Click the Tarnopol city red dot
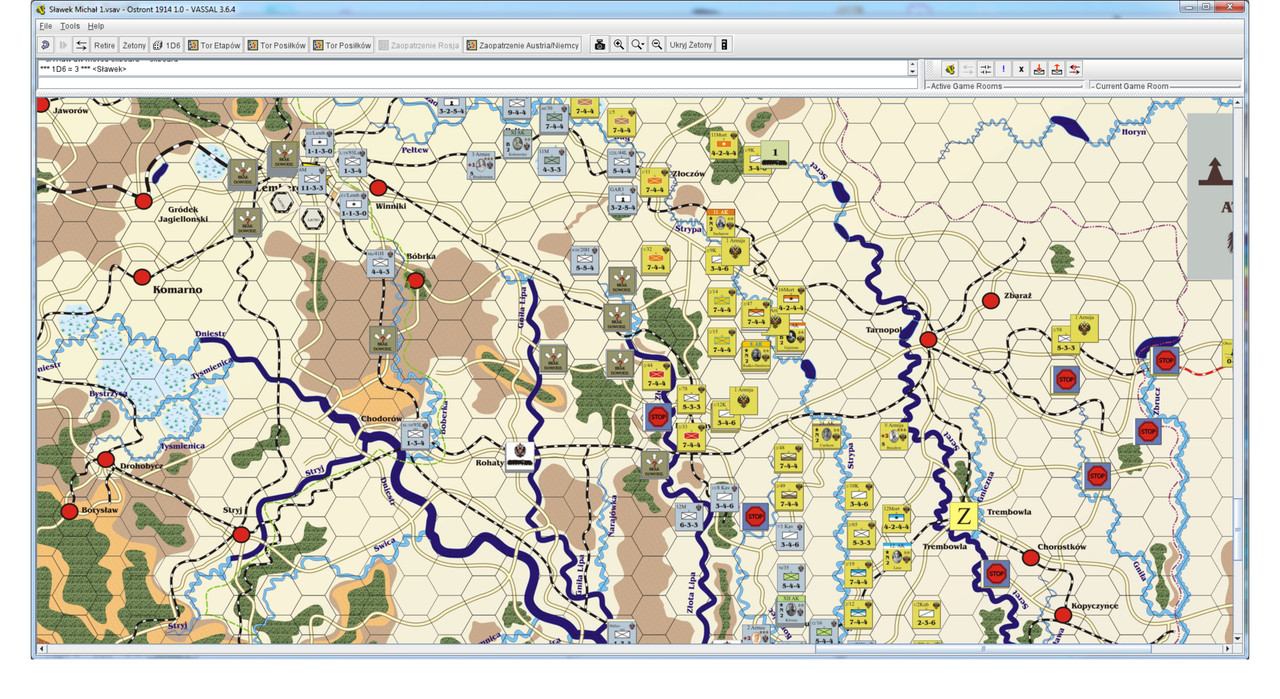The height and width of the screenshot is (699, 1280). pos(928,340)
